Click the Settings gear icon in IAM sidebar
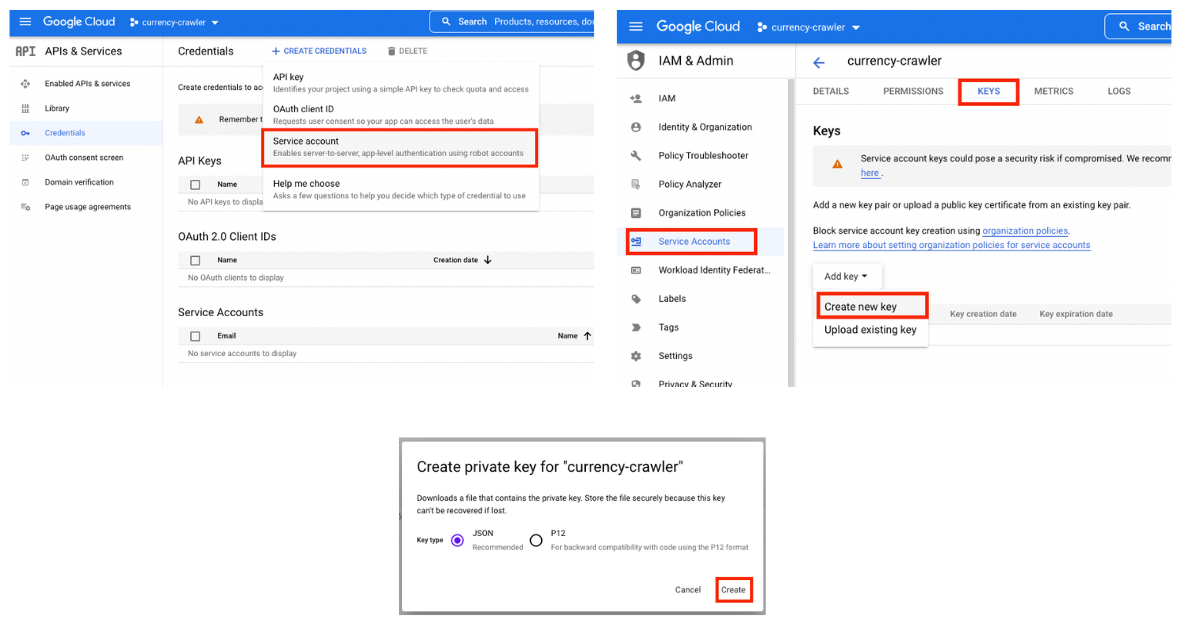Image resolution: width=1200 pixels, height=630 pixels. [636, 356]
